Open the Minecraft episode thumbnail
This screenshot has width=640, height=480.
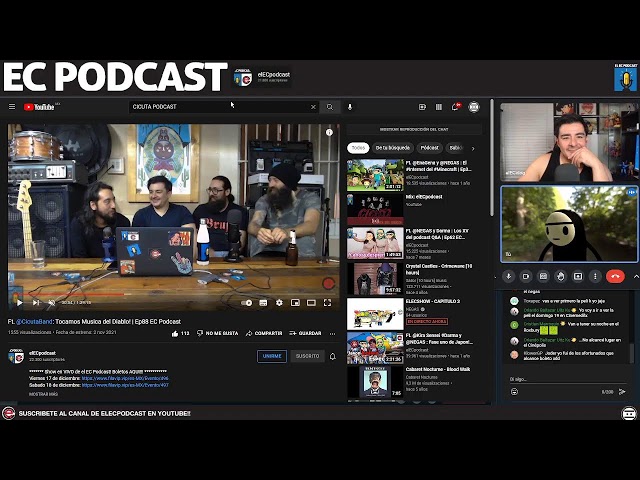coord(375,175)
